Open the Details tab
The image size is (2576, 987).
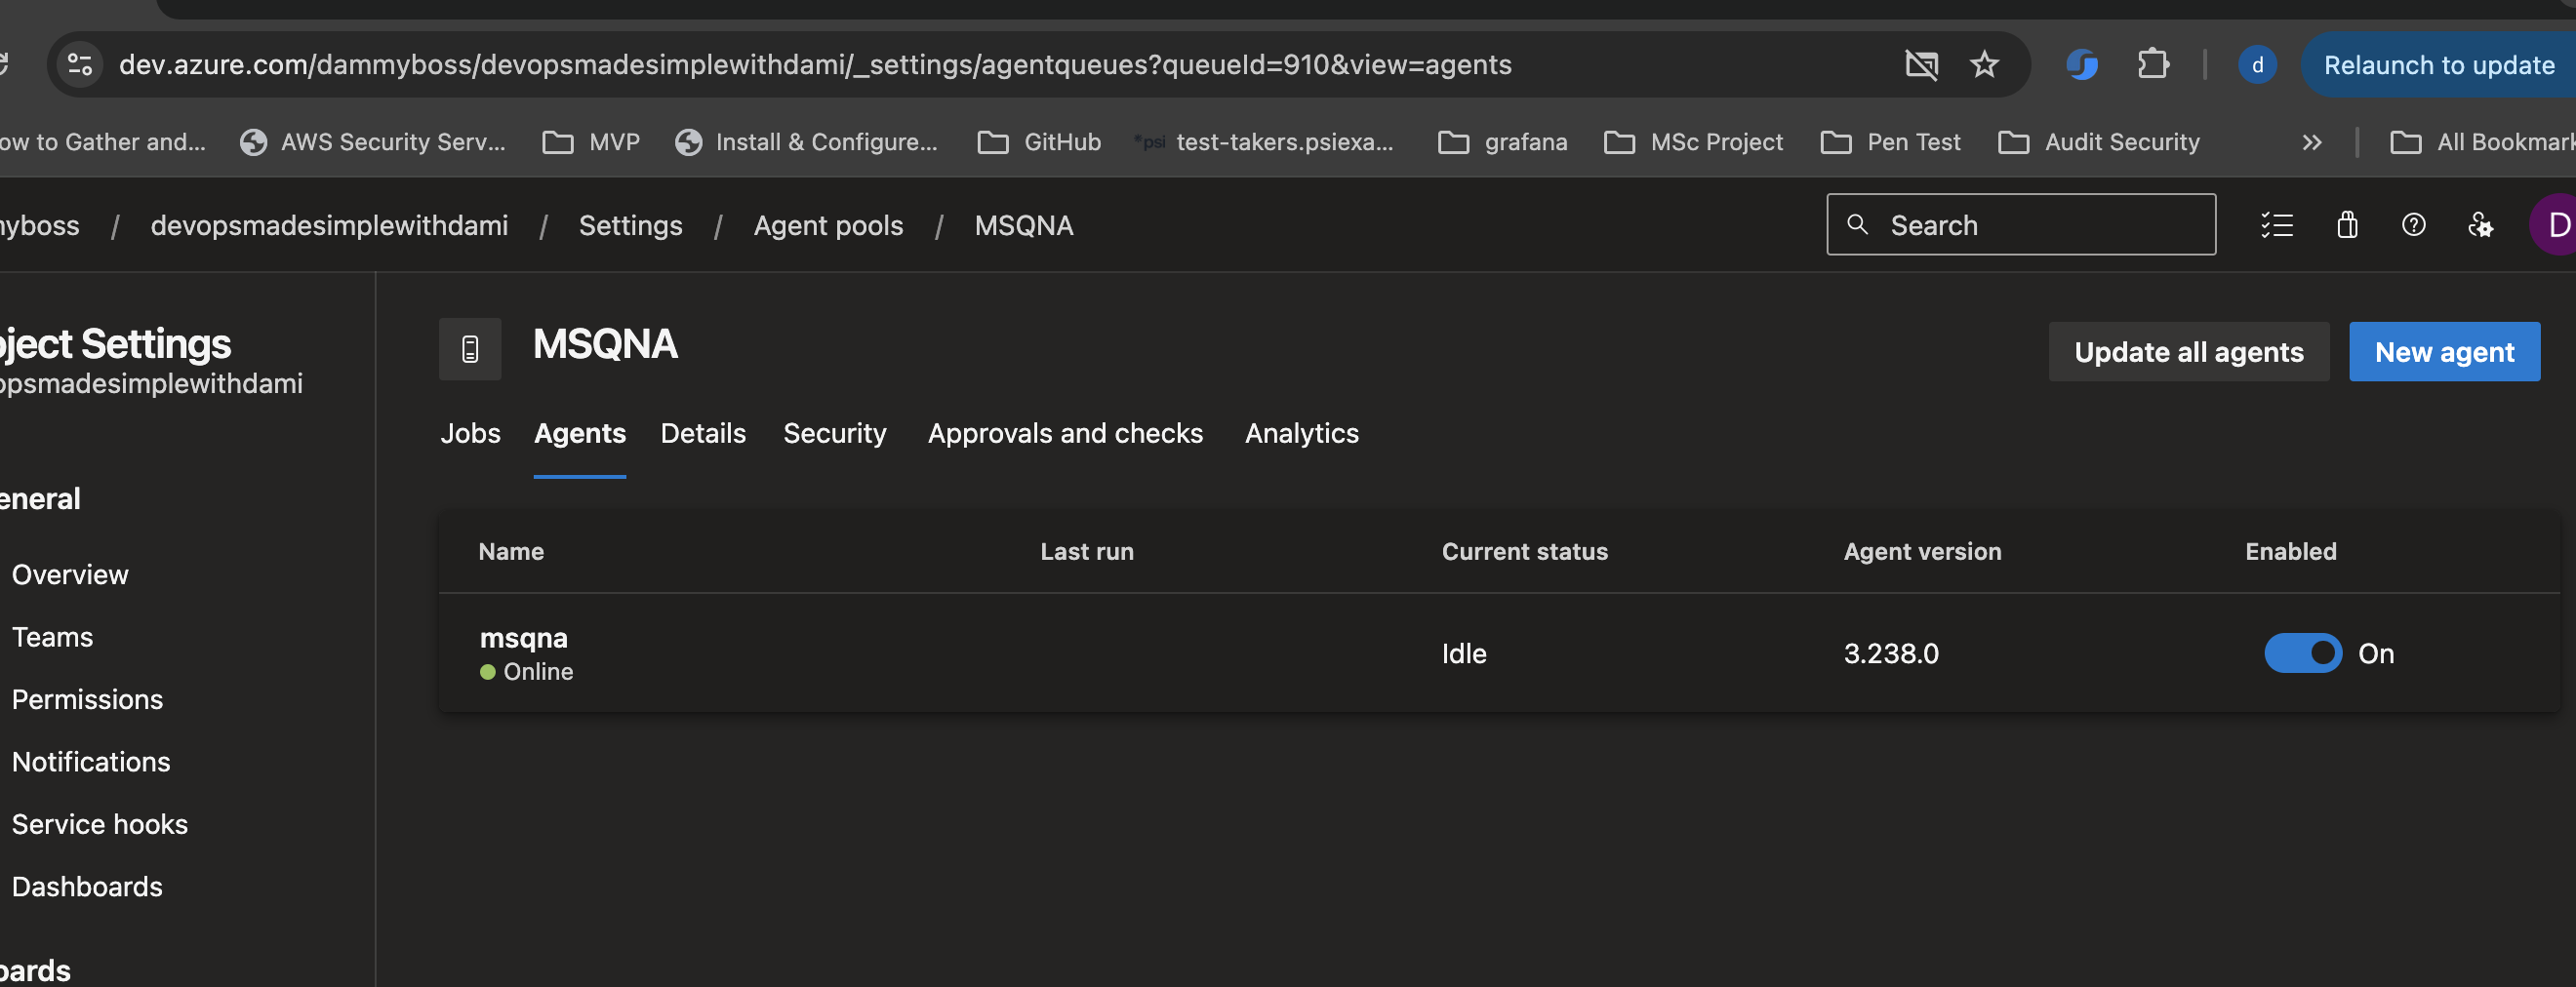click(703, 433)
